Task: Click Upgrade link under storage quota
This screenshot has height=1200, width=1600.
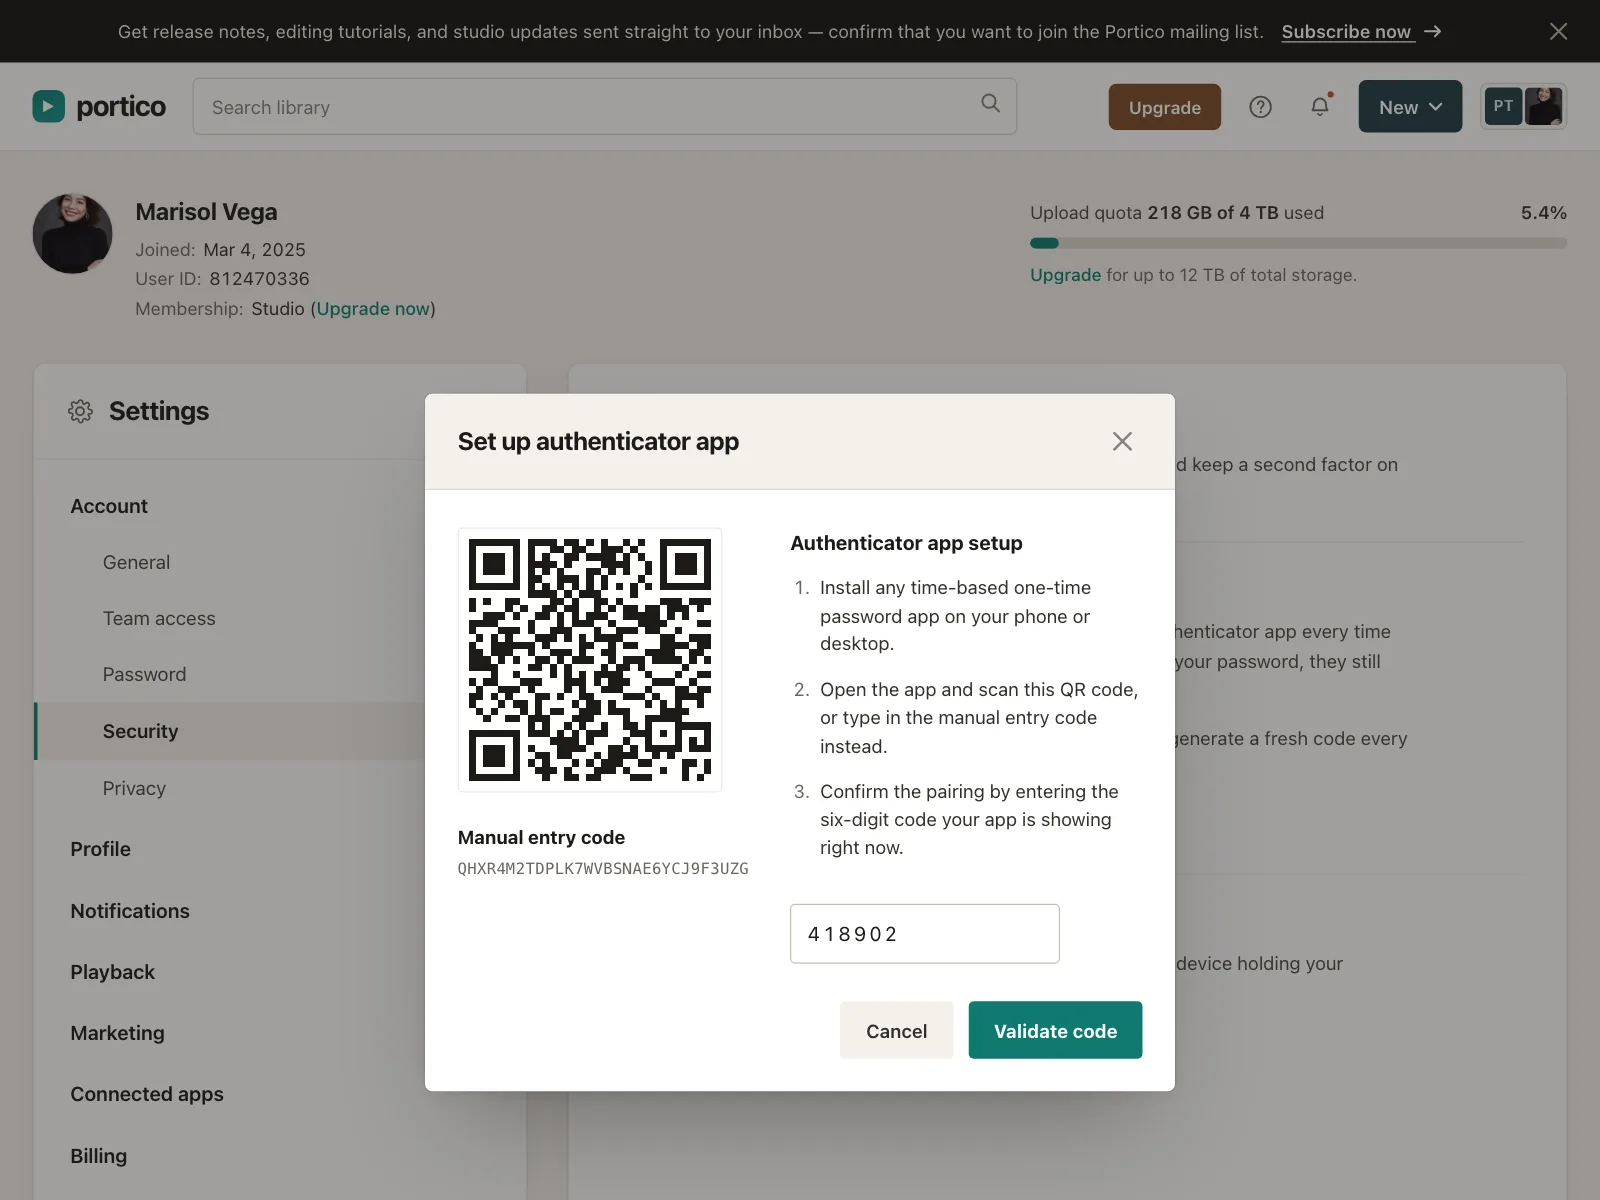Action: pos(1065,275)
